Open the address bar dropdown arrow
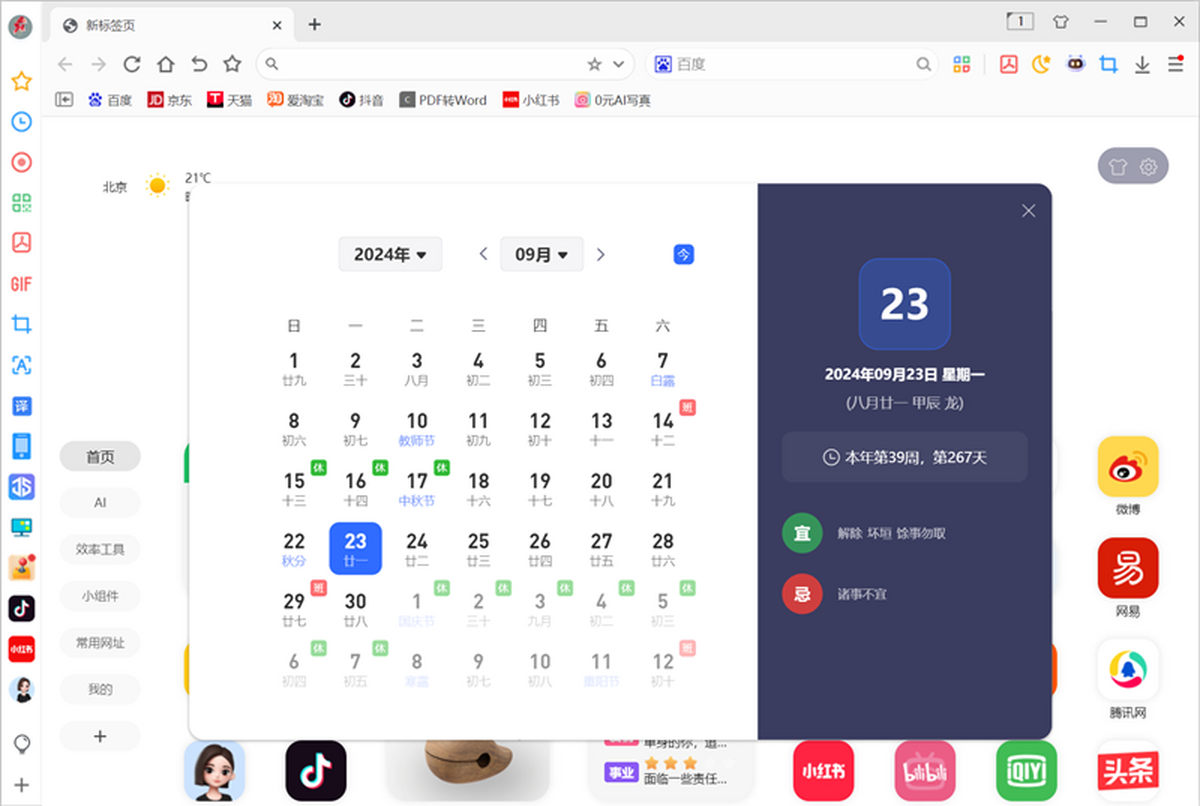Viewport: 1200px width, 806px height. pos(618,65)
